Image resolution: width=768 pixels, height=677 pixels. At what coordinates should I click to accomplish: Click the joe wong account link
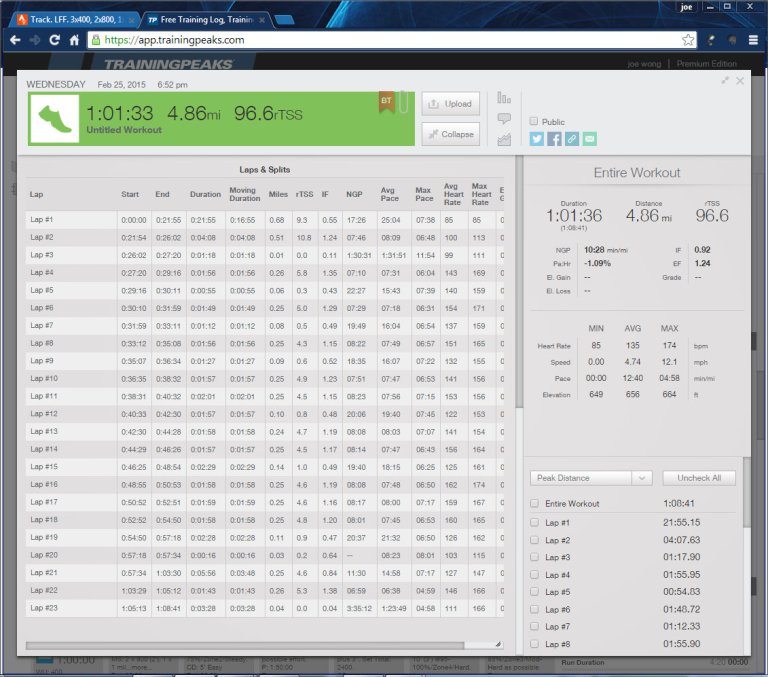[644, 64]
